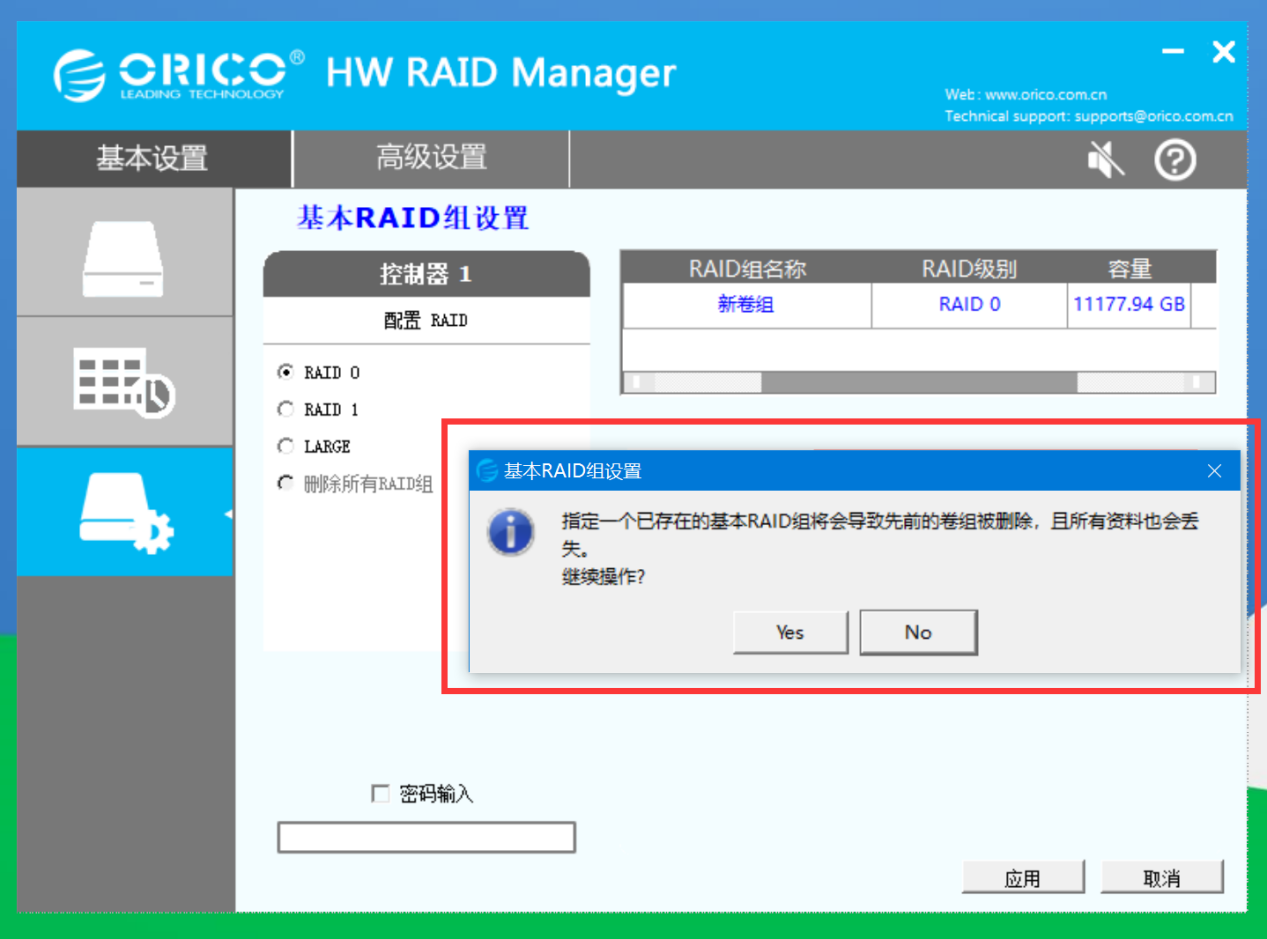This screenshot has height=939, width=1267.
Task: Click the supports@orico.com.cn support email
Action: [1154, 116]
